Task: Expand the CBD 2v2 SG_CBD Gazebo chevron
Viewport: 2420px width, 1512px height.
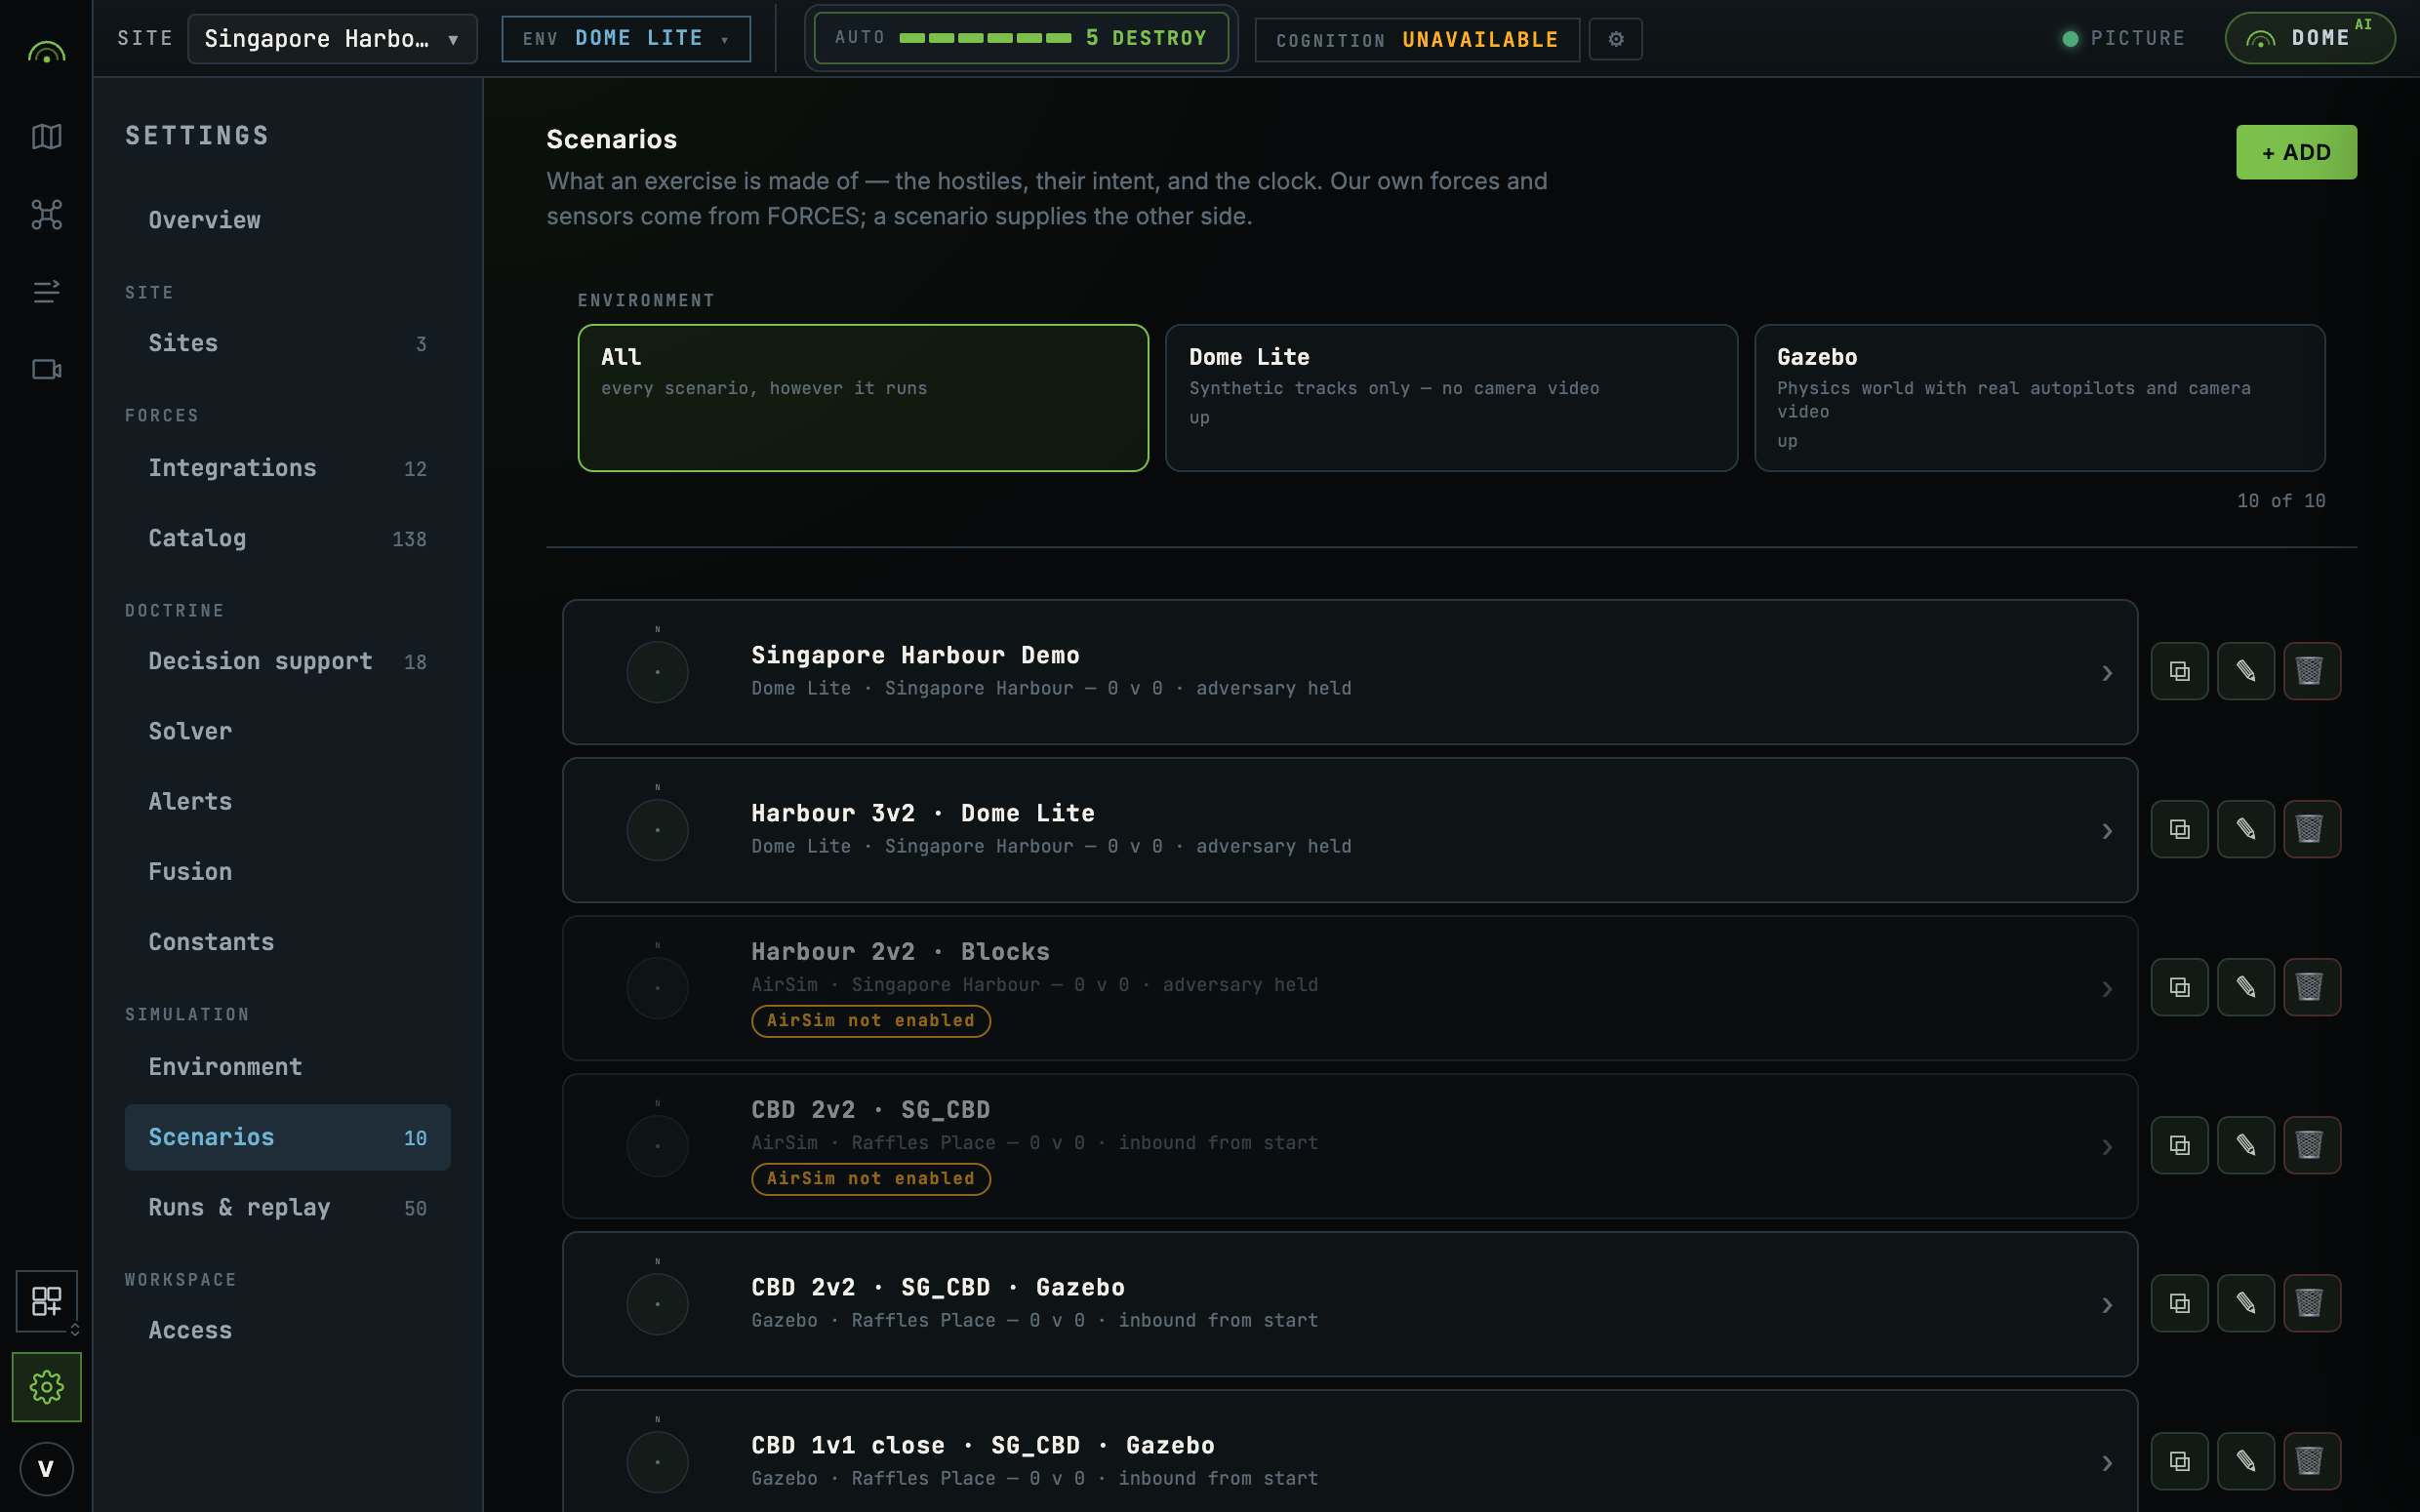Action: pyautogui.click(x=2107, y=1305)
